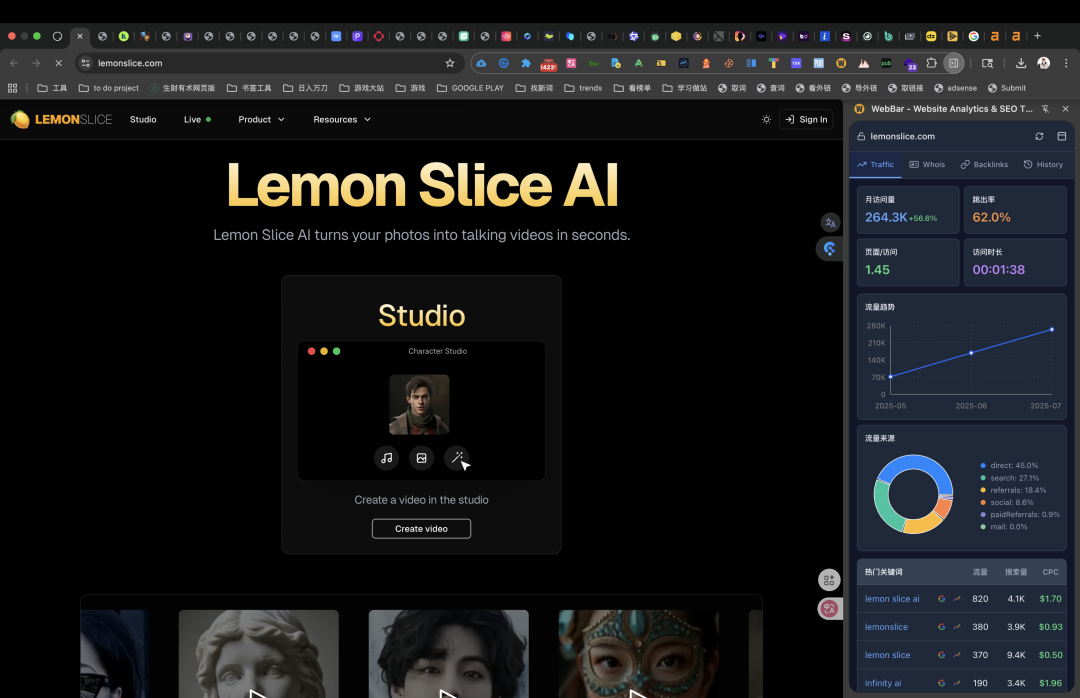Click the site info icon in address bar

click(x=85, y=63)
